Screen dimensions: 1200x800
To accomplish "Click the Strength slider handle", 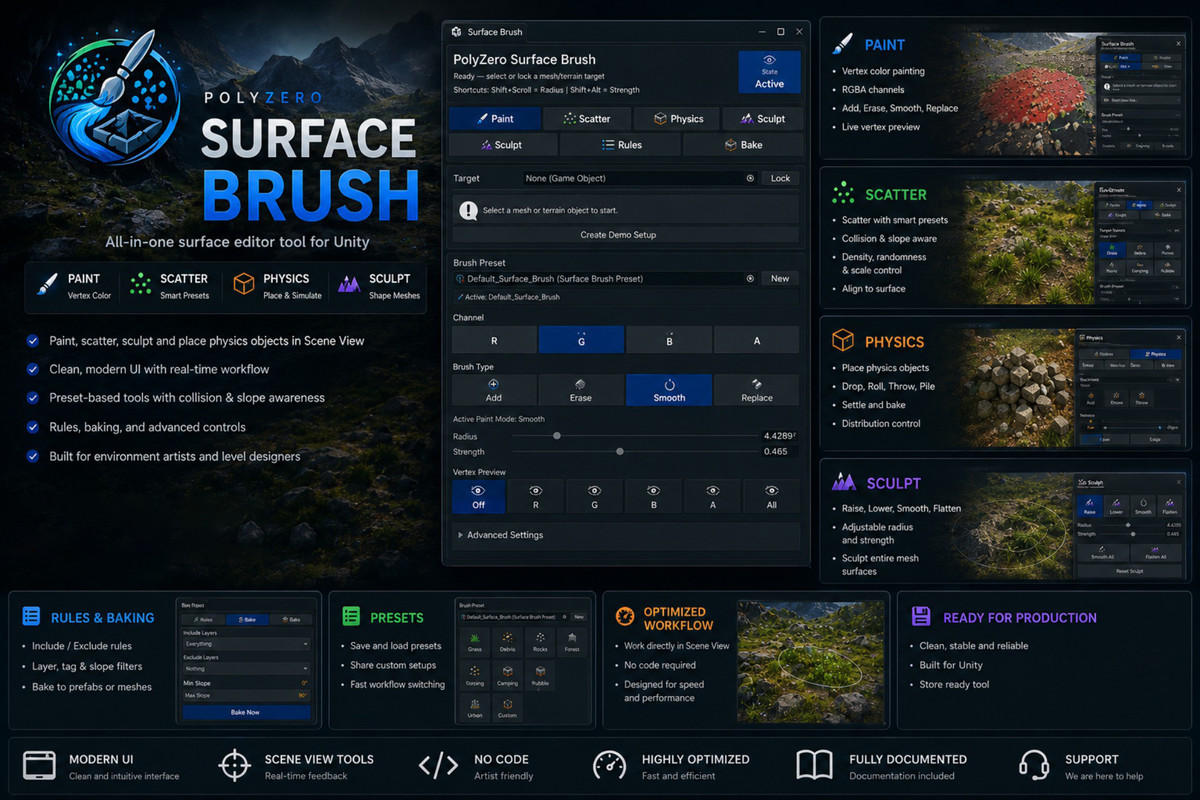I will pyautogui.click(x=620, y=452).
